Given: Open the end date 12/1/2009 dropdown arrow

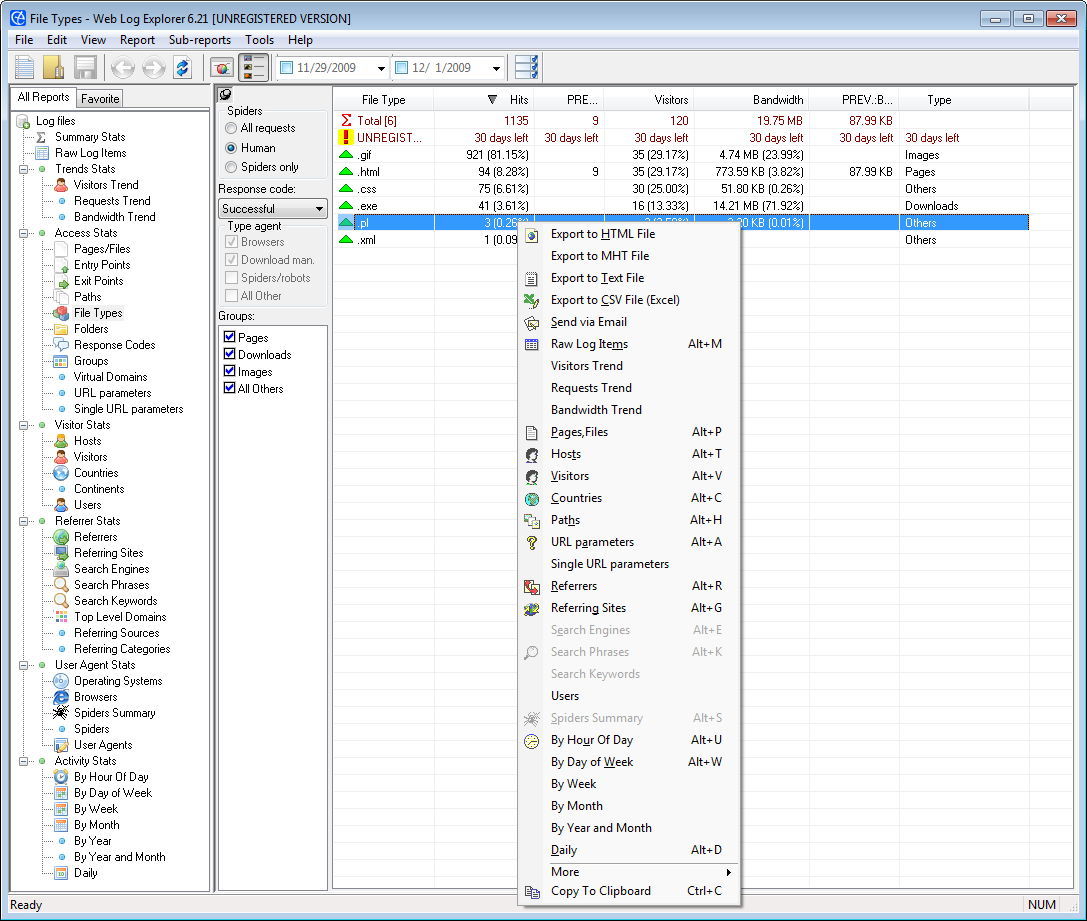Looking at the screenshot, I should pyautogui.click(x=496, y=68).
